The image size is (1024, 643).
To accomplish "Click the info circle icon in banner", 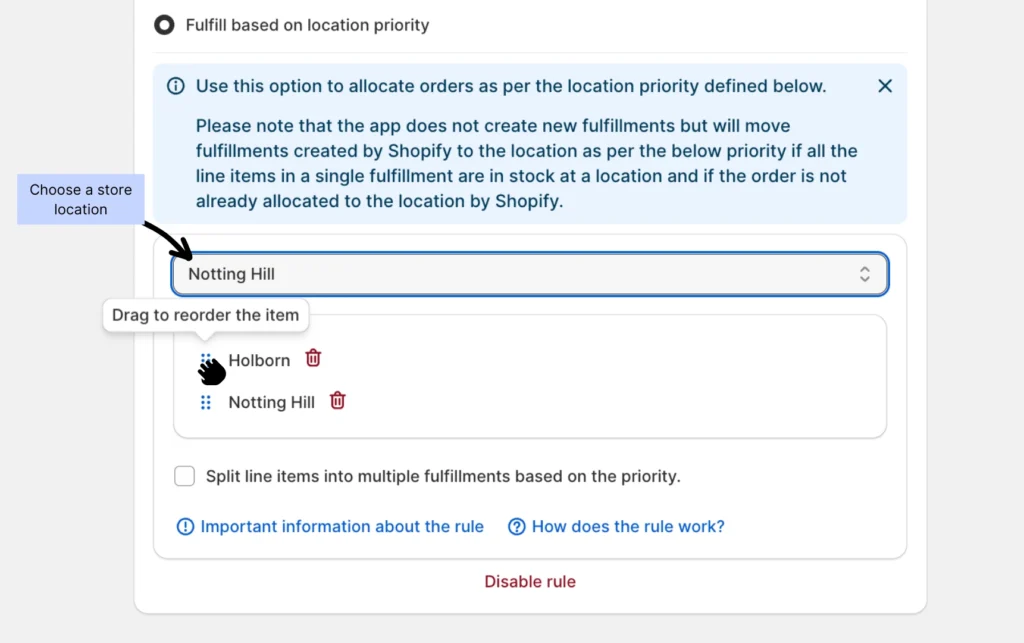I will 176,86.
